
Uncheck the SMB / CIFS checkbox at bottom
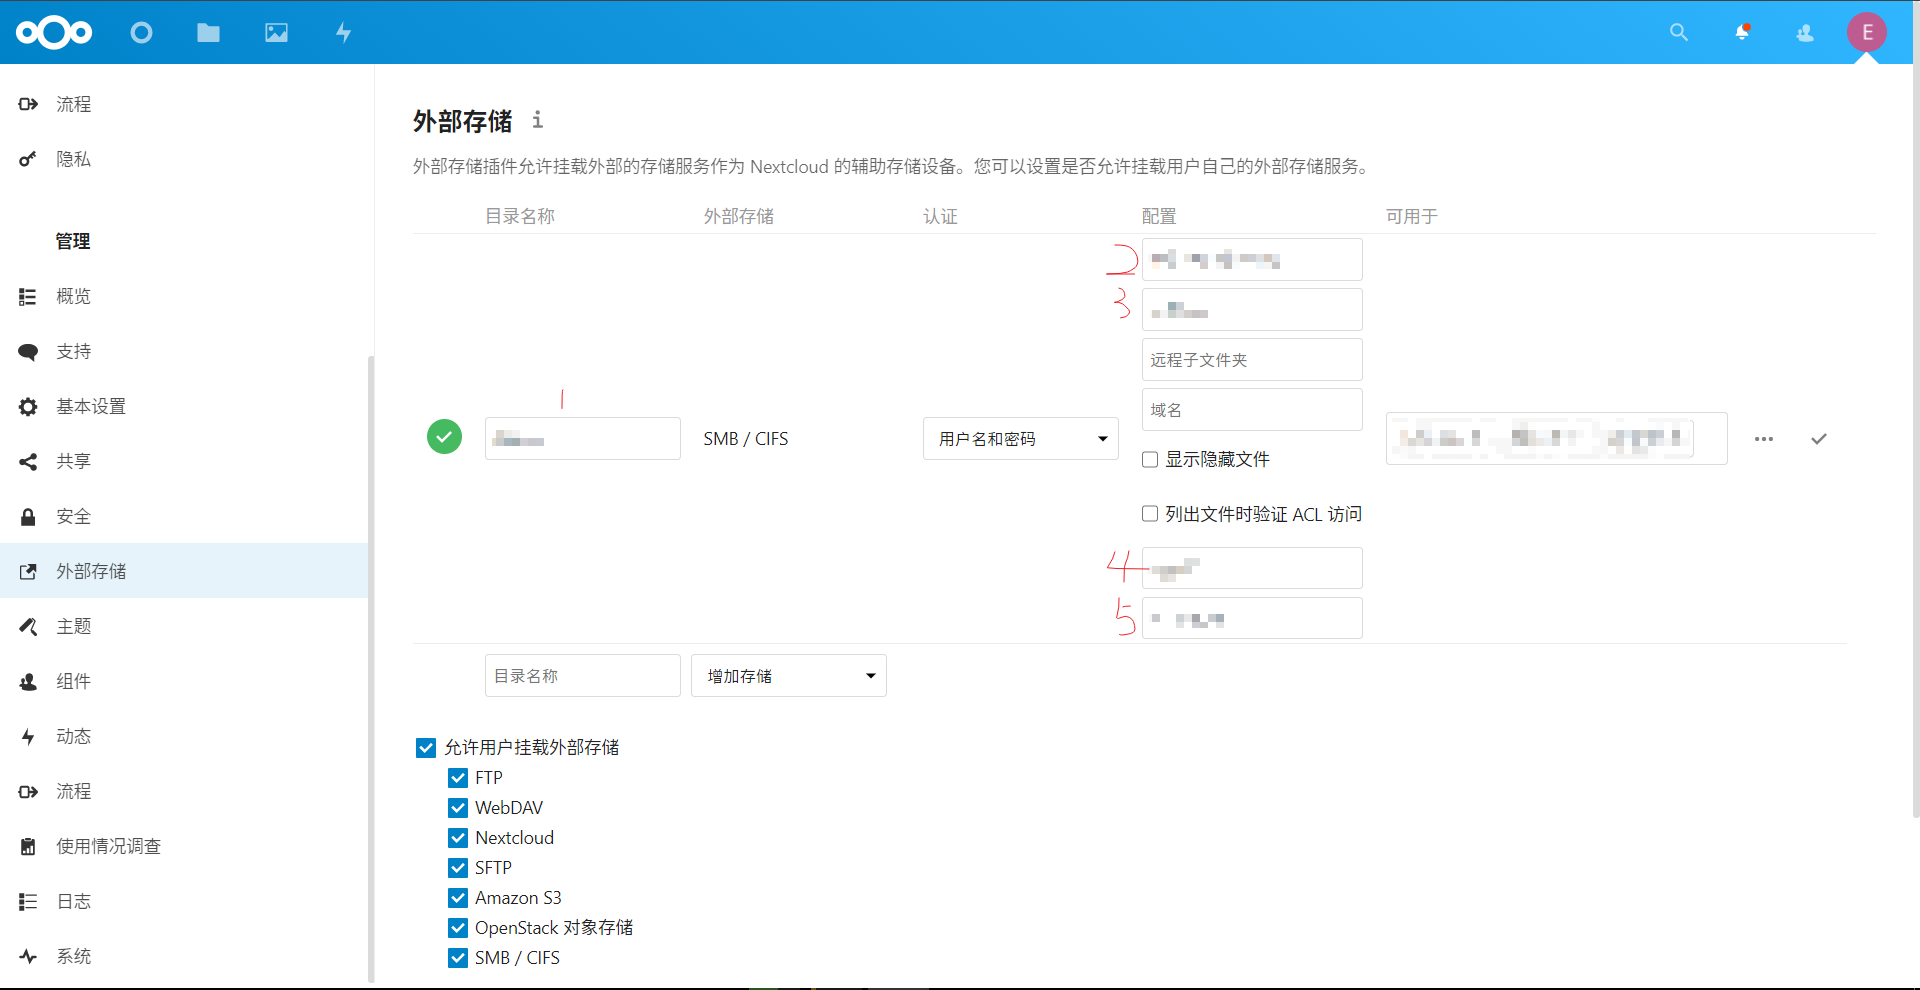pos(458,958)
